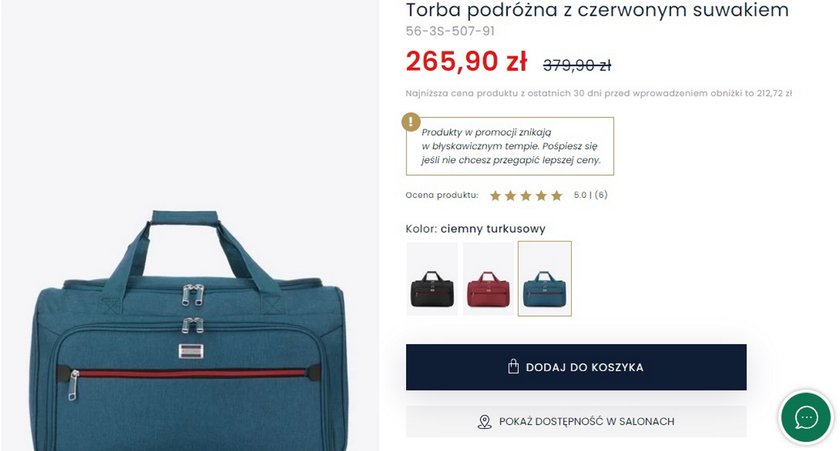Open the green chat bubble icon
The height and width of the screenshot is (451, 840).
(x=806, y=418)
